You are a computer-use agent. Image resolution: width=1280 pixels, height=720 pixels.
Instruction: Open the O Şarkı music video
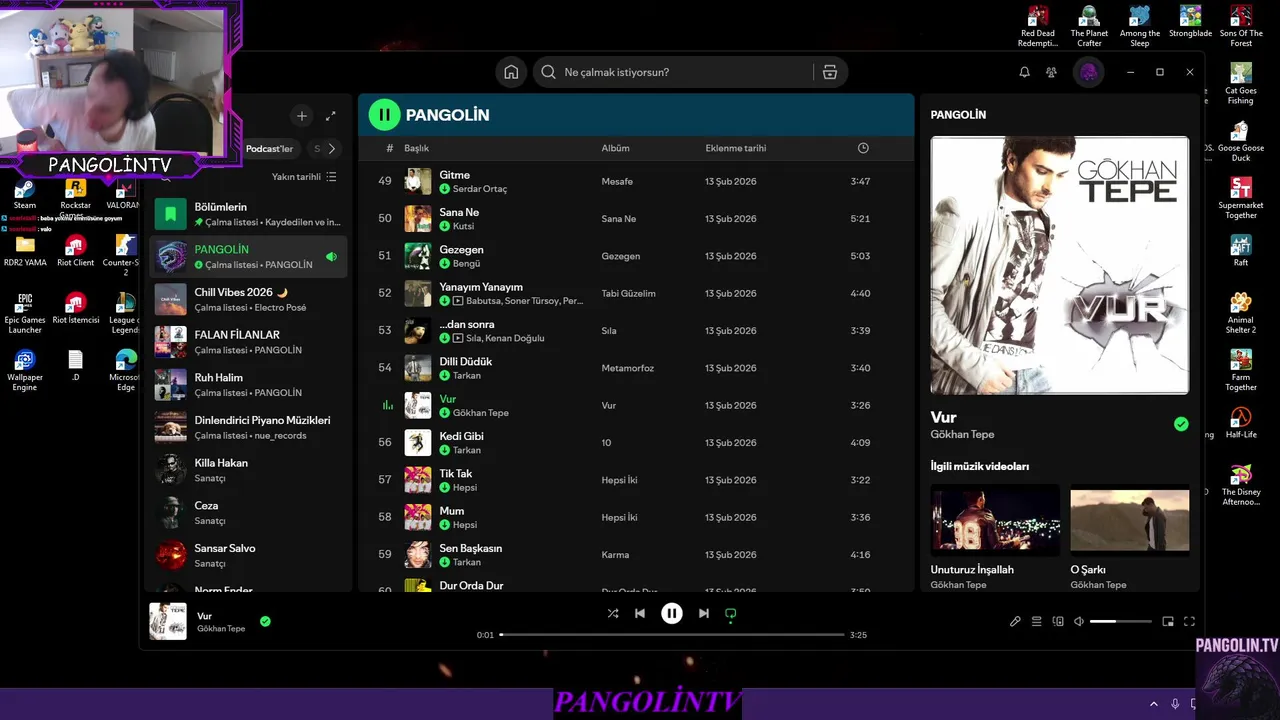point(1130,520)
